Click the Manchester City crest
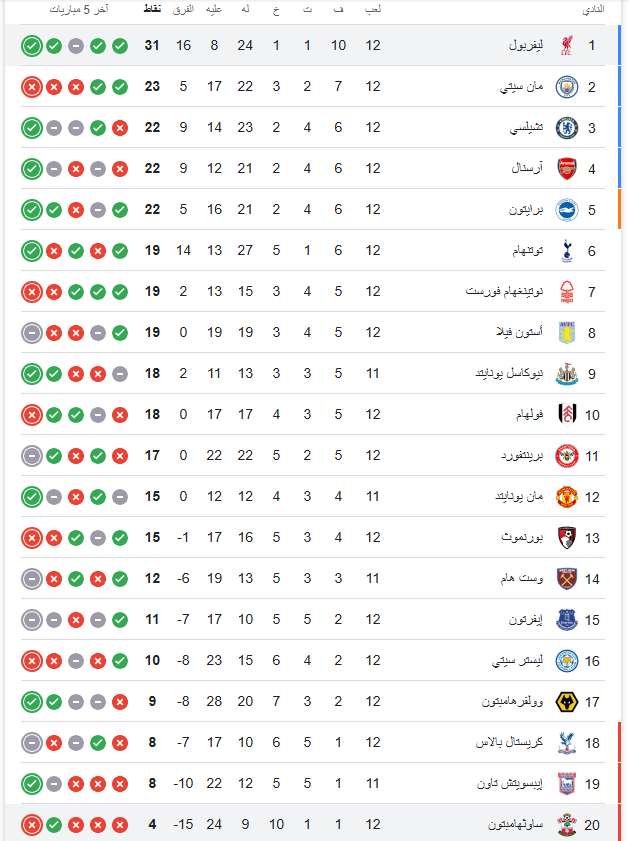 coord(567,87)
